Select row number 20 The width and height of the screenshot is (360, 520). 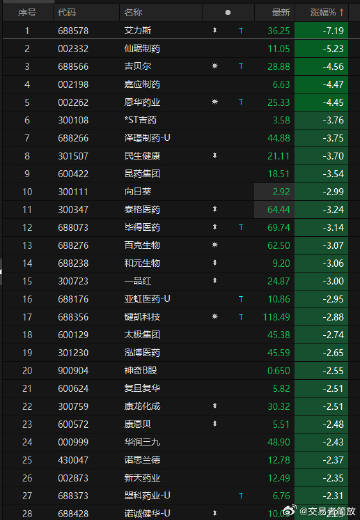click(x=27, y=371)
